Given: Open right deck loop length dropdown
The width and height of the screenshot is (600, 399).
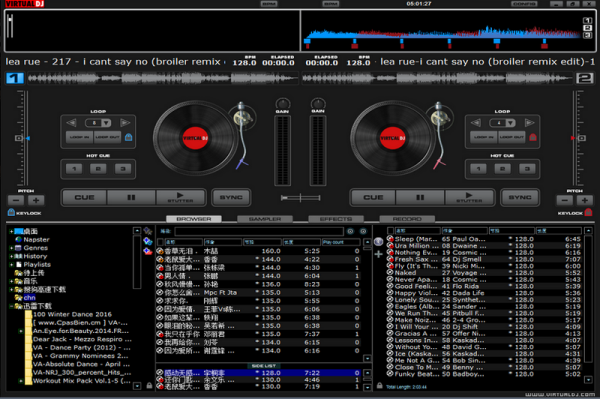Looking at the screenshot, I should [x=510, y=123].
